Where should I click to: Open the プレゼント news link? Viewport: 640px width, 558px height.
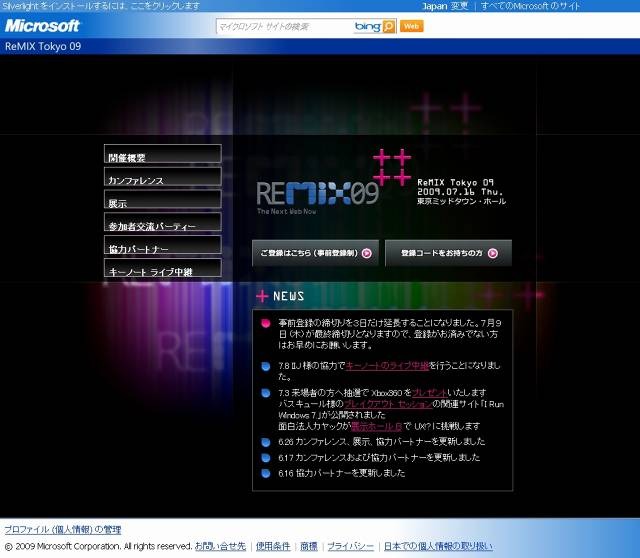pyautogui.click(x=430, y=393)
